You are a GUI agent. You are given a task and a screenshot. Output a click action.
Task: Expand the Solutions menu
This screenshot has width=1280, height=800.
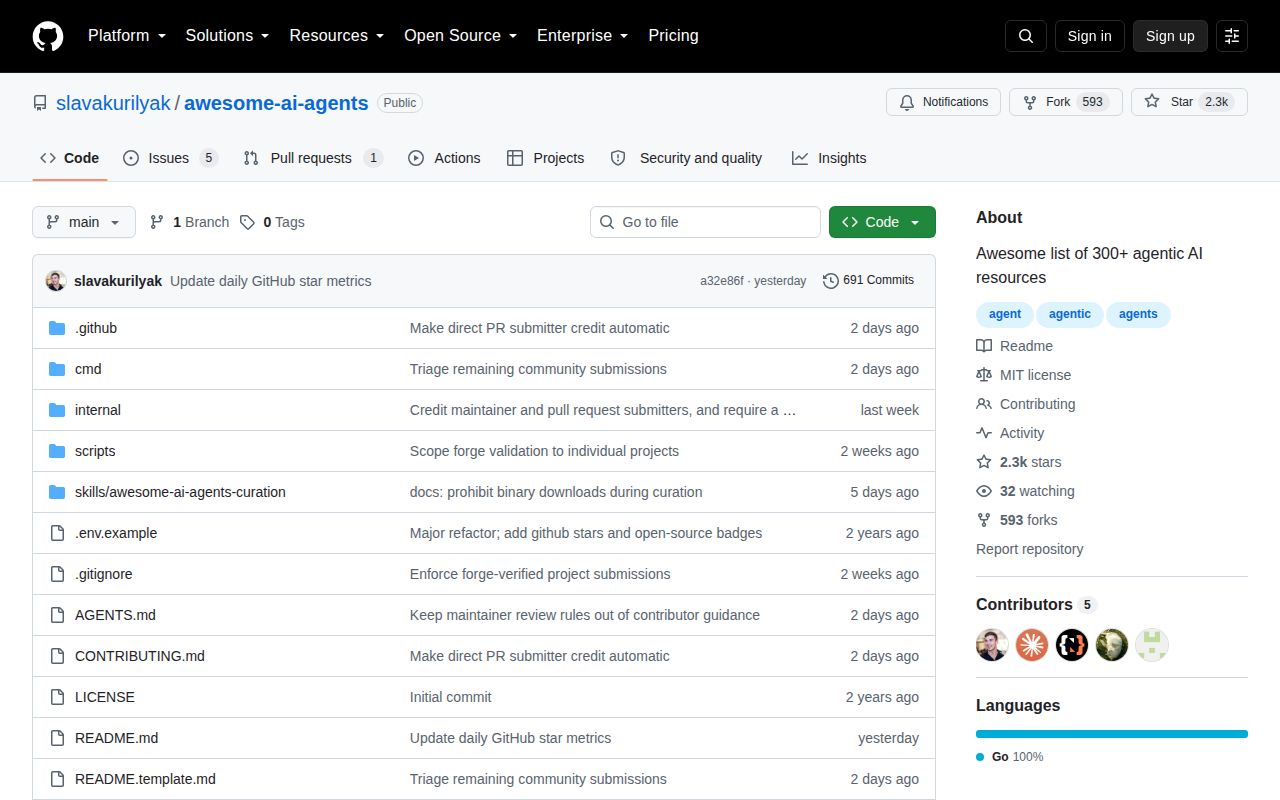[228, 36]
